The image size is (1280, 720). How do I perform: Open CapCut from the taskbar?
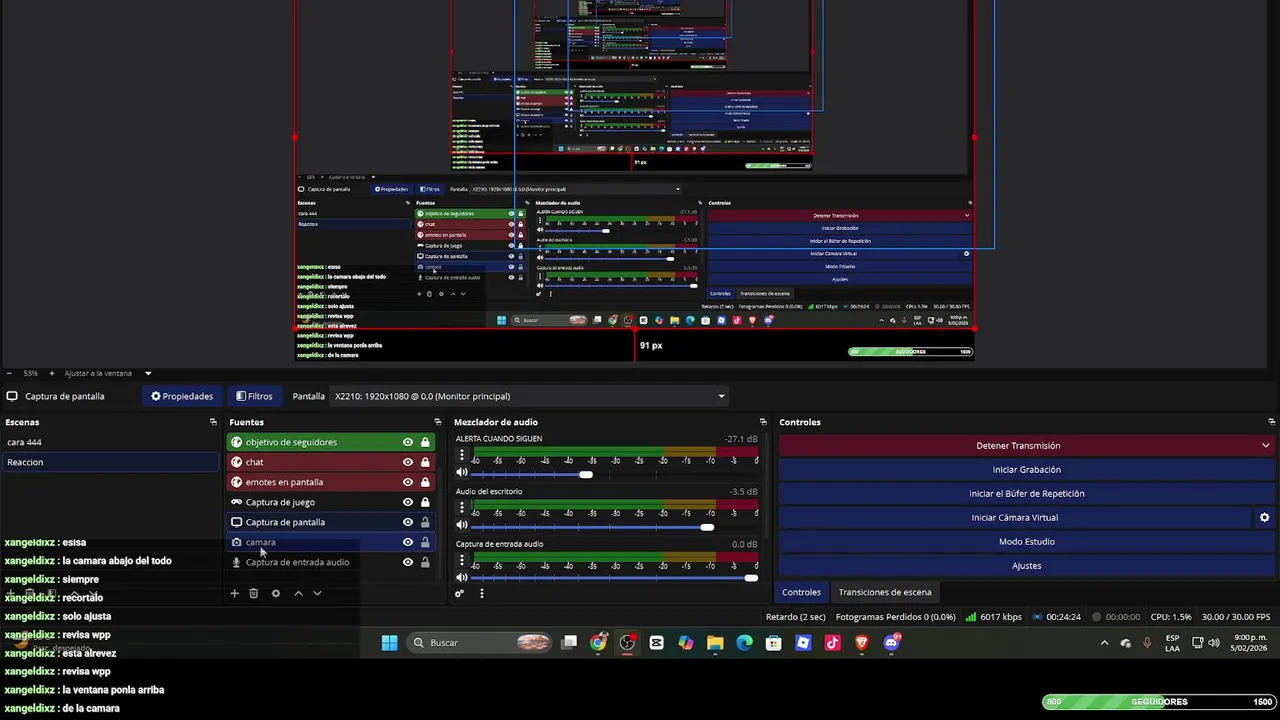pos(656,643)
